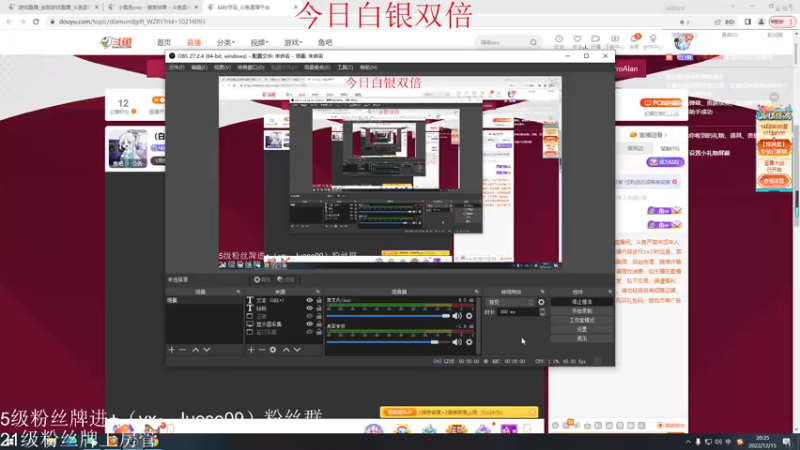Add a new source with the plus icon in Sources panel
This screenshot has height=450, width=800.
pyautogui.click(x=251, y=349)
